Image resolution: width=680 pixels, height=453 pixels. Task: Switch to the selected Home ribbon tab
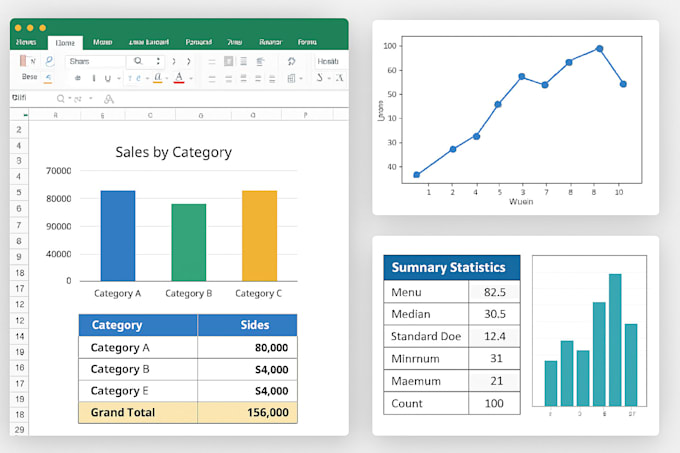(x=65, y=43)
